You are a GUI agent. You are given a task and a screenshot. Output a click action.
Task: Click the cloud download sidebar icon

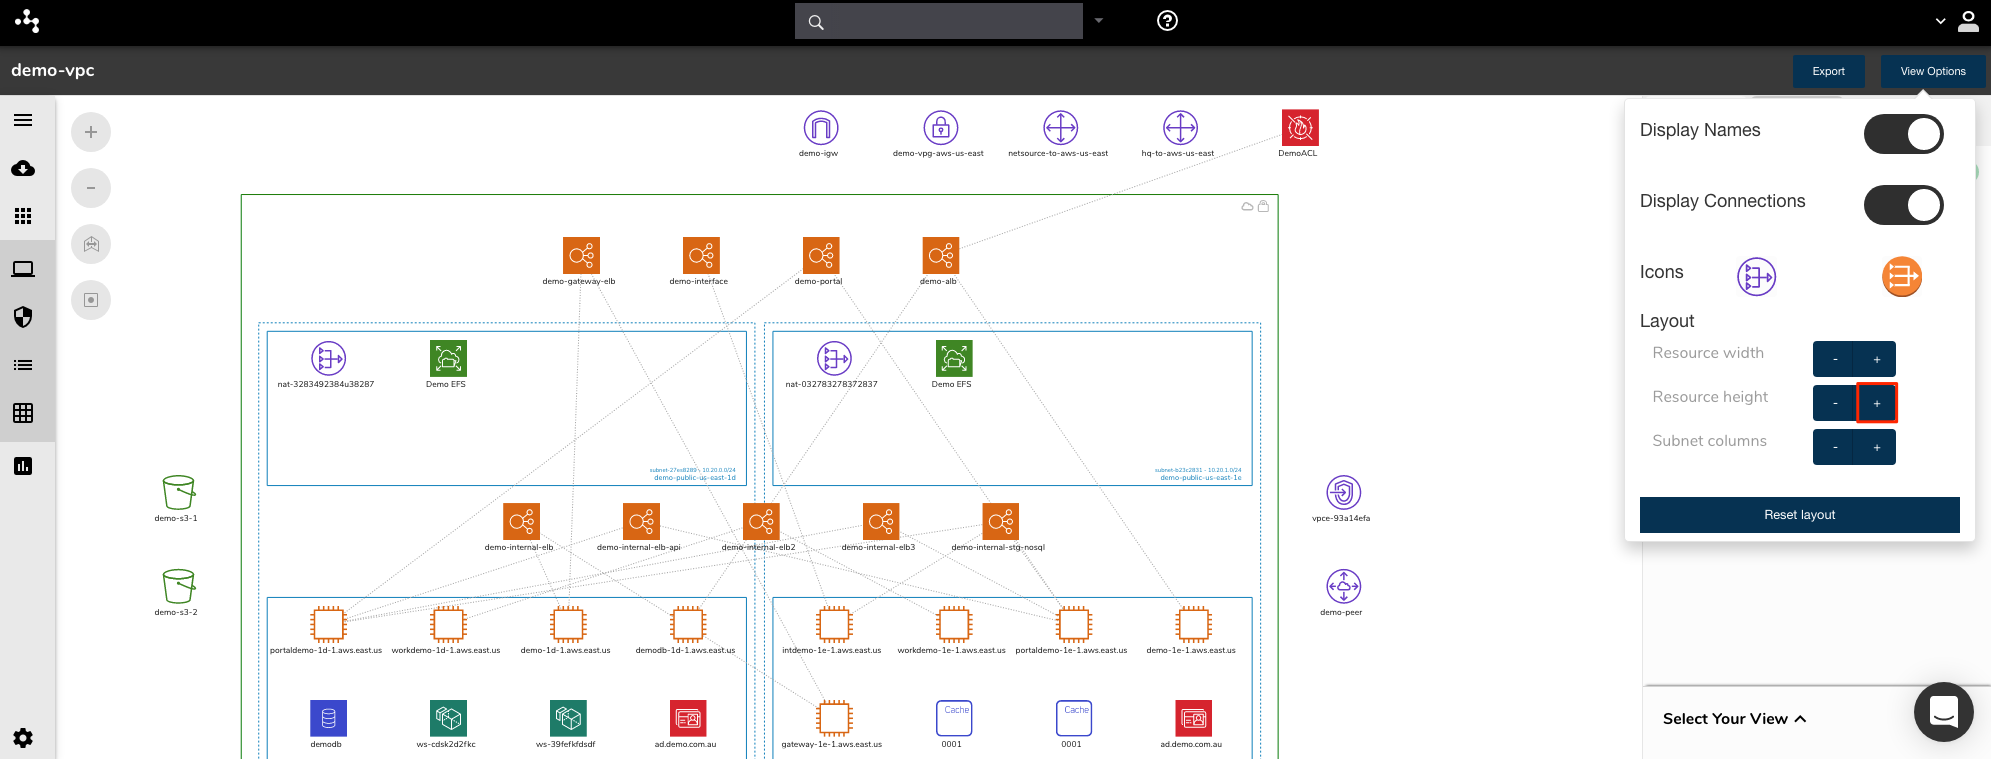(x=23, y=168)
